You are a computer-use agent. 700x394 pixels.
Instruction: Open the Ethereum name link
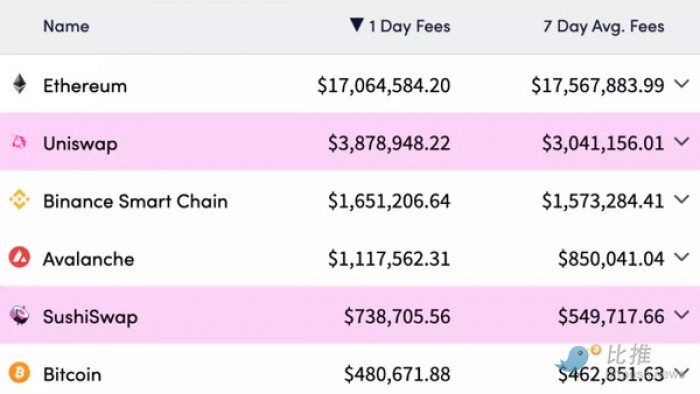[85, 86]
